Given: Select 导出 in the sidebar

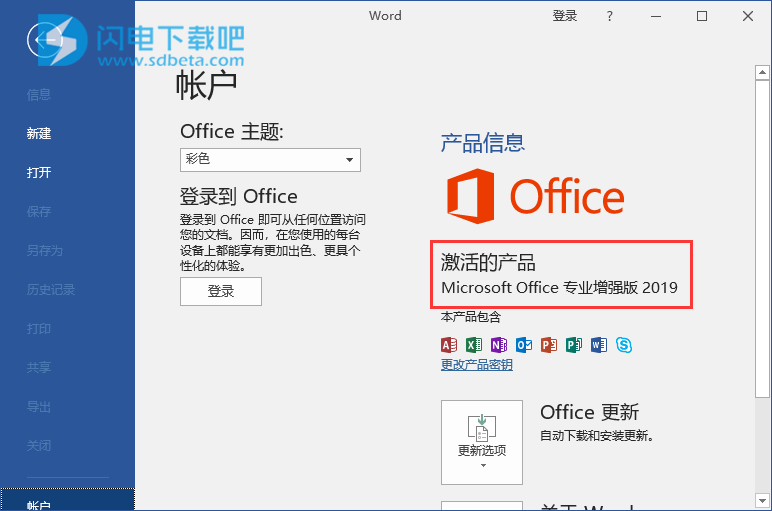Looking at the screenshot, I should click(x=39, y=407).
